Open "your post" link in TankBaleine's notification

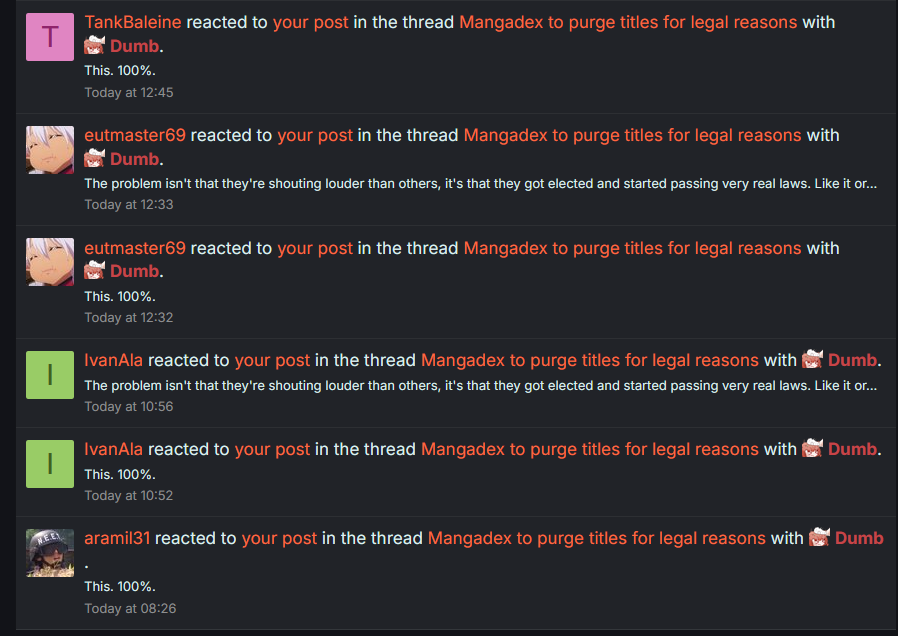[x=311, y=22]
